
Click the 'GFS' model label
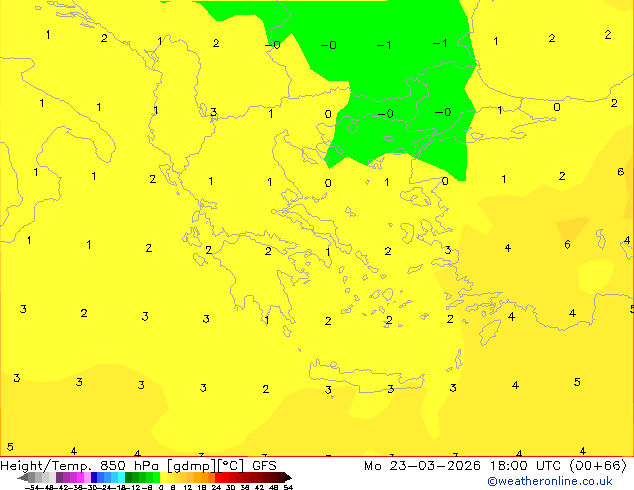(x=264, y=466)
